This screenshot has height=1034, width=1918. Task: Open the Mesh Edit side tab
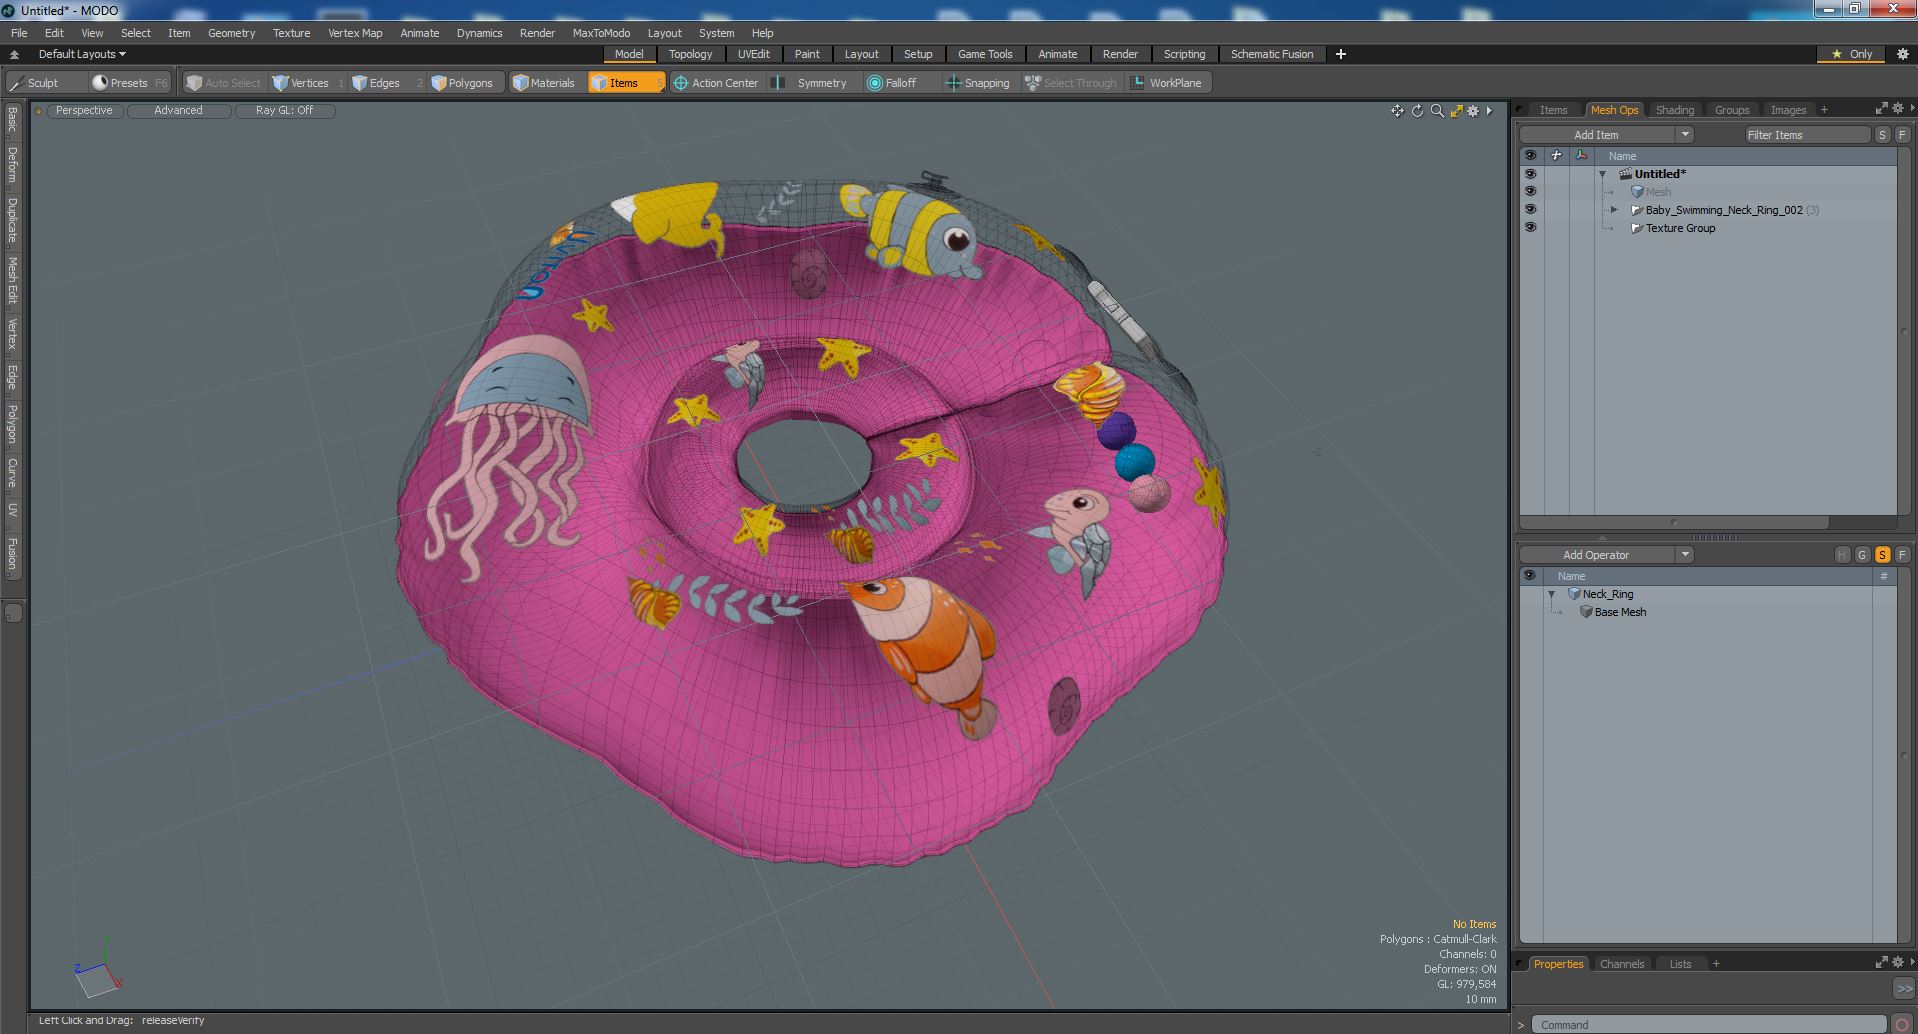(12, 281)
